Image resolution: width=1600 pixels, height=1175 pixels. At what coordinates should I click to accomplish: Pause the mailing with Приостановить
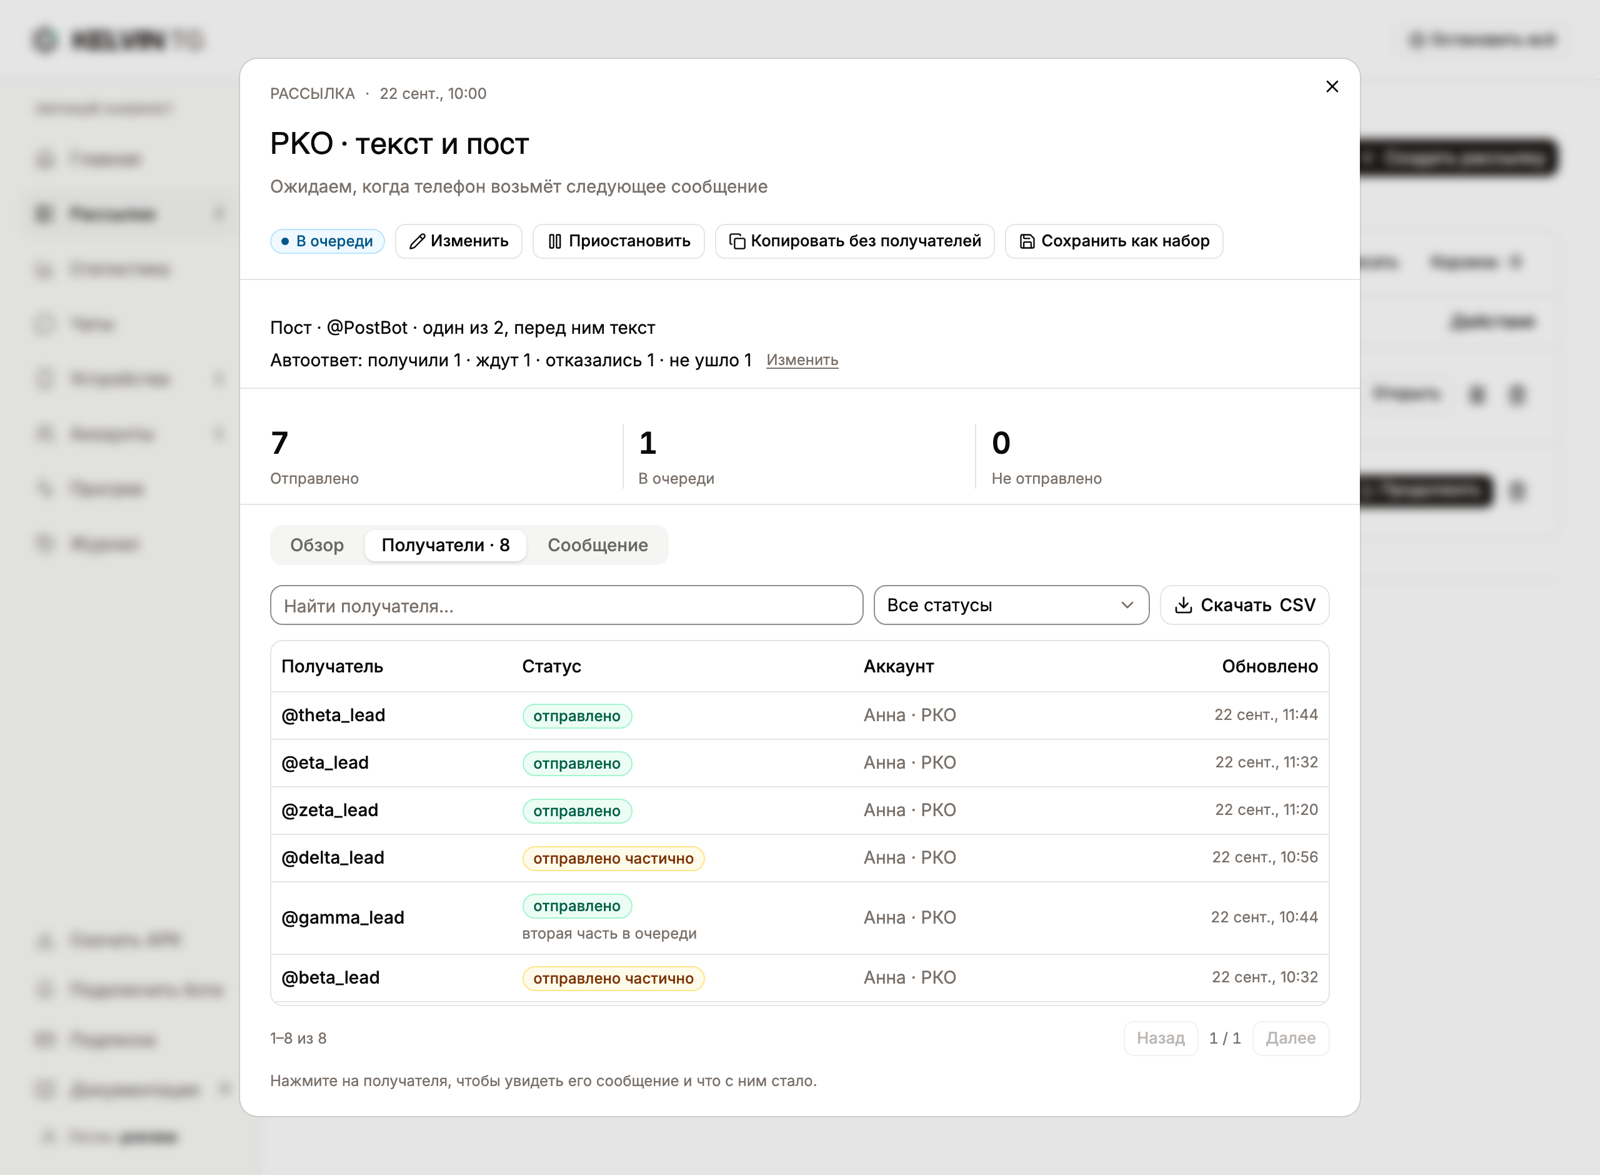coord(619,241)
